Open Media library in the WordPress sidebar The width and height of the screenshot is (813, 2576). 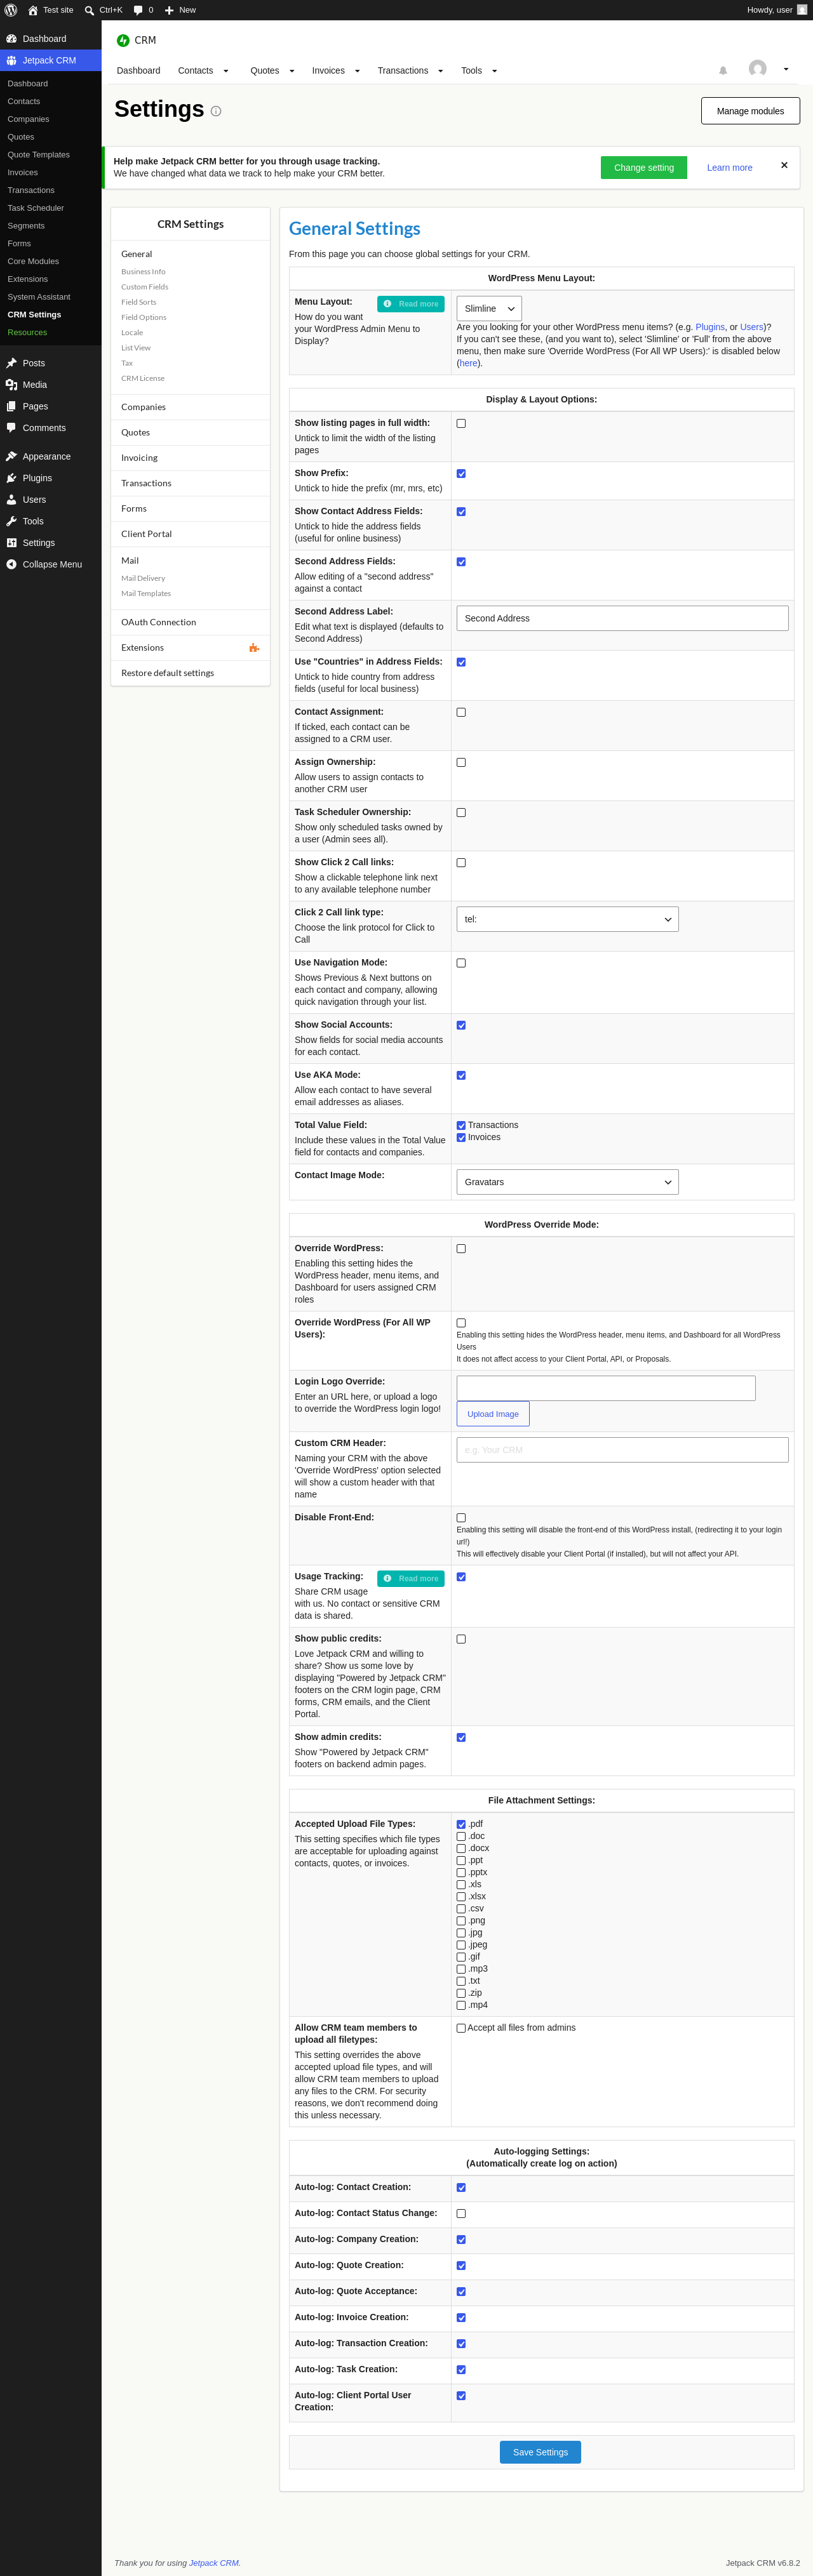tap(50, 385)
